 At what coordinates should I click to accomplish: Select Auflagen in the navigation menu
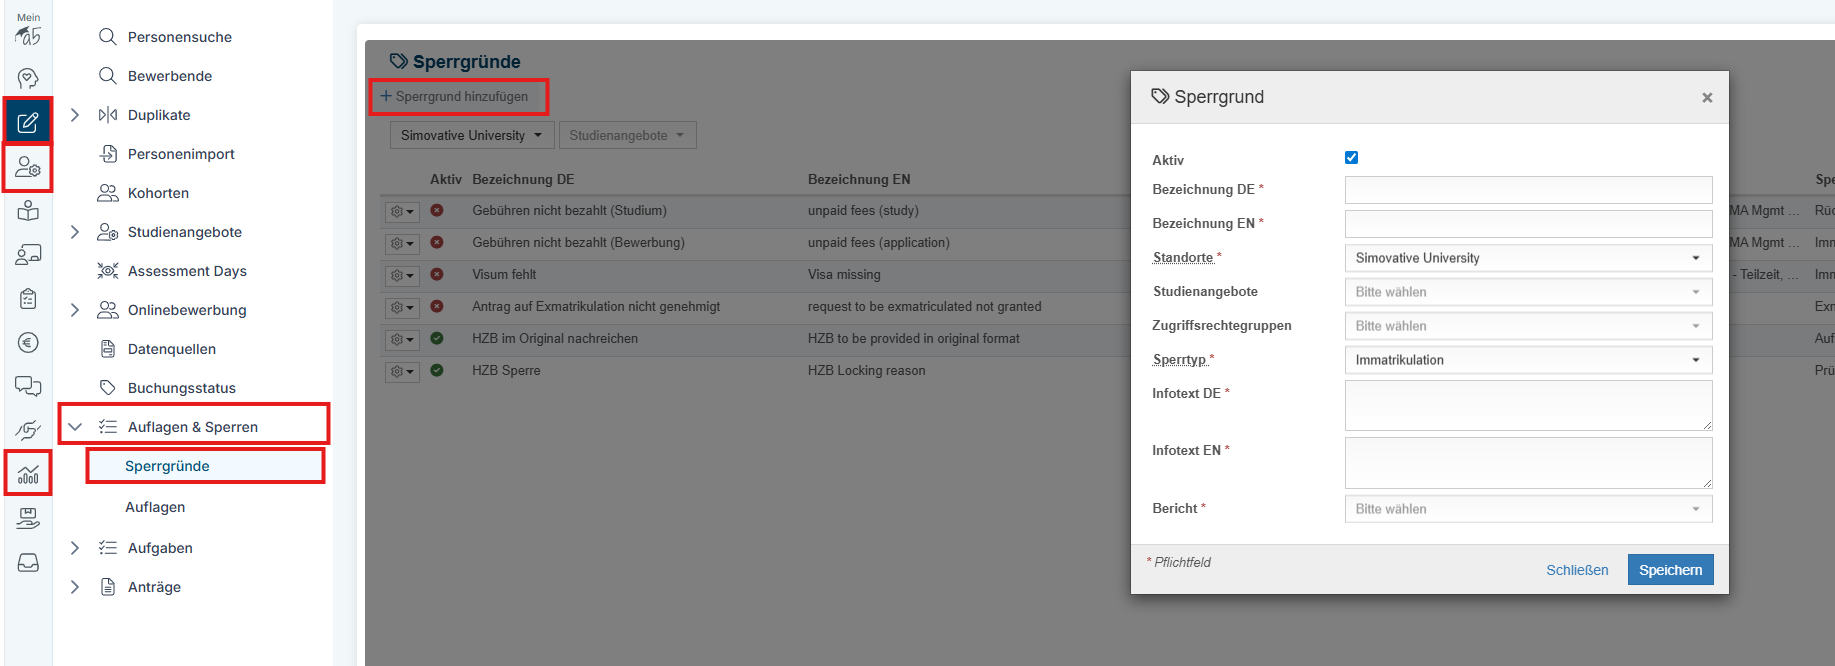pos(155,507)
